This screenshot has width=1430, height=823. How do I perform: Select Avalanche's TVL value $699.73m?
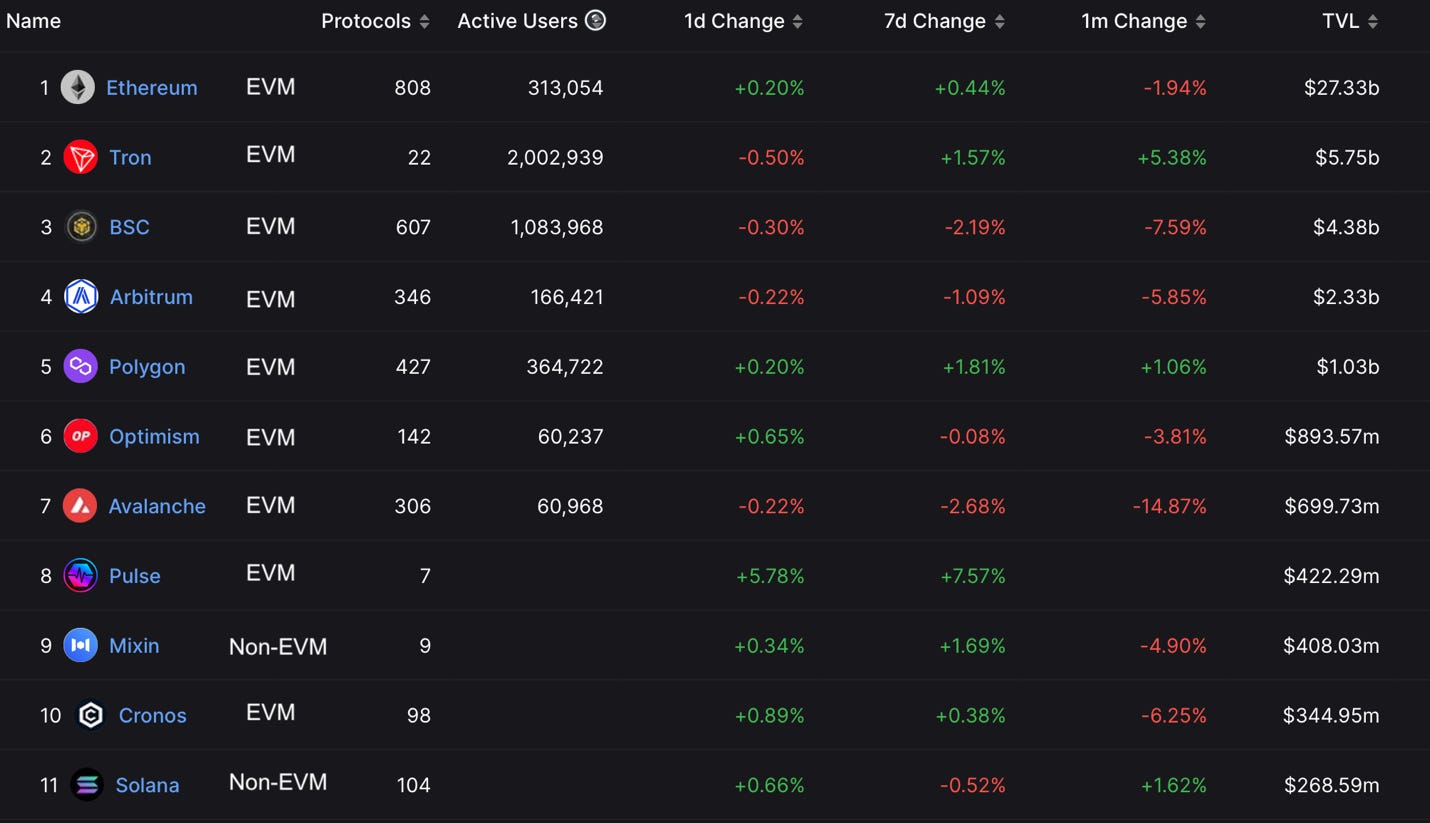(1332, 506)
